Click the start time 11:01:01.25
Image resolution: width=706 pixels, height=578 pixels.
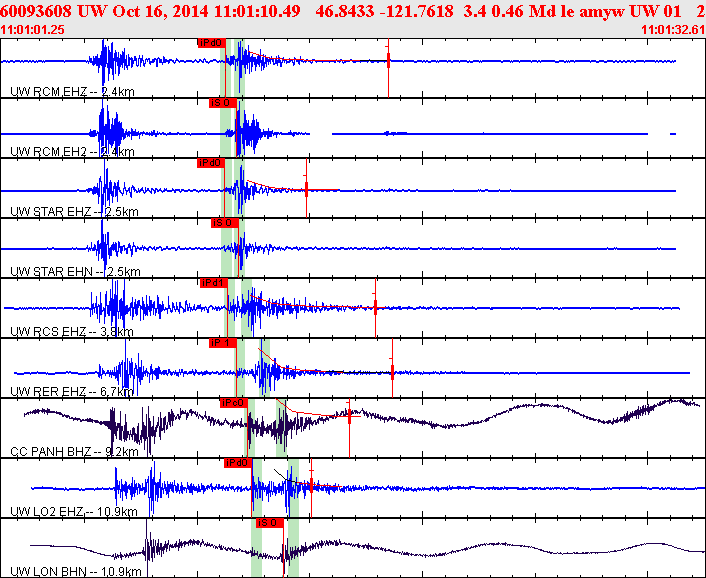click(32, 30)
